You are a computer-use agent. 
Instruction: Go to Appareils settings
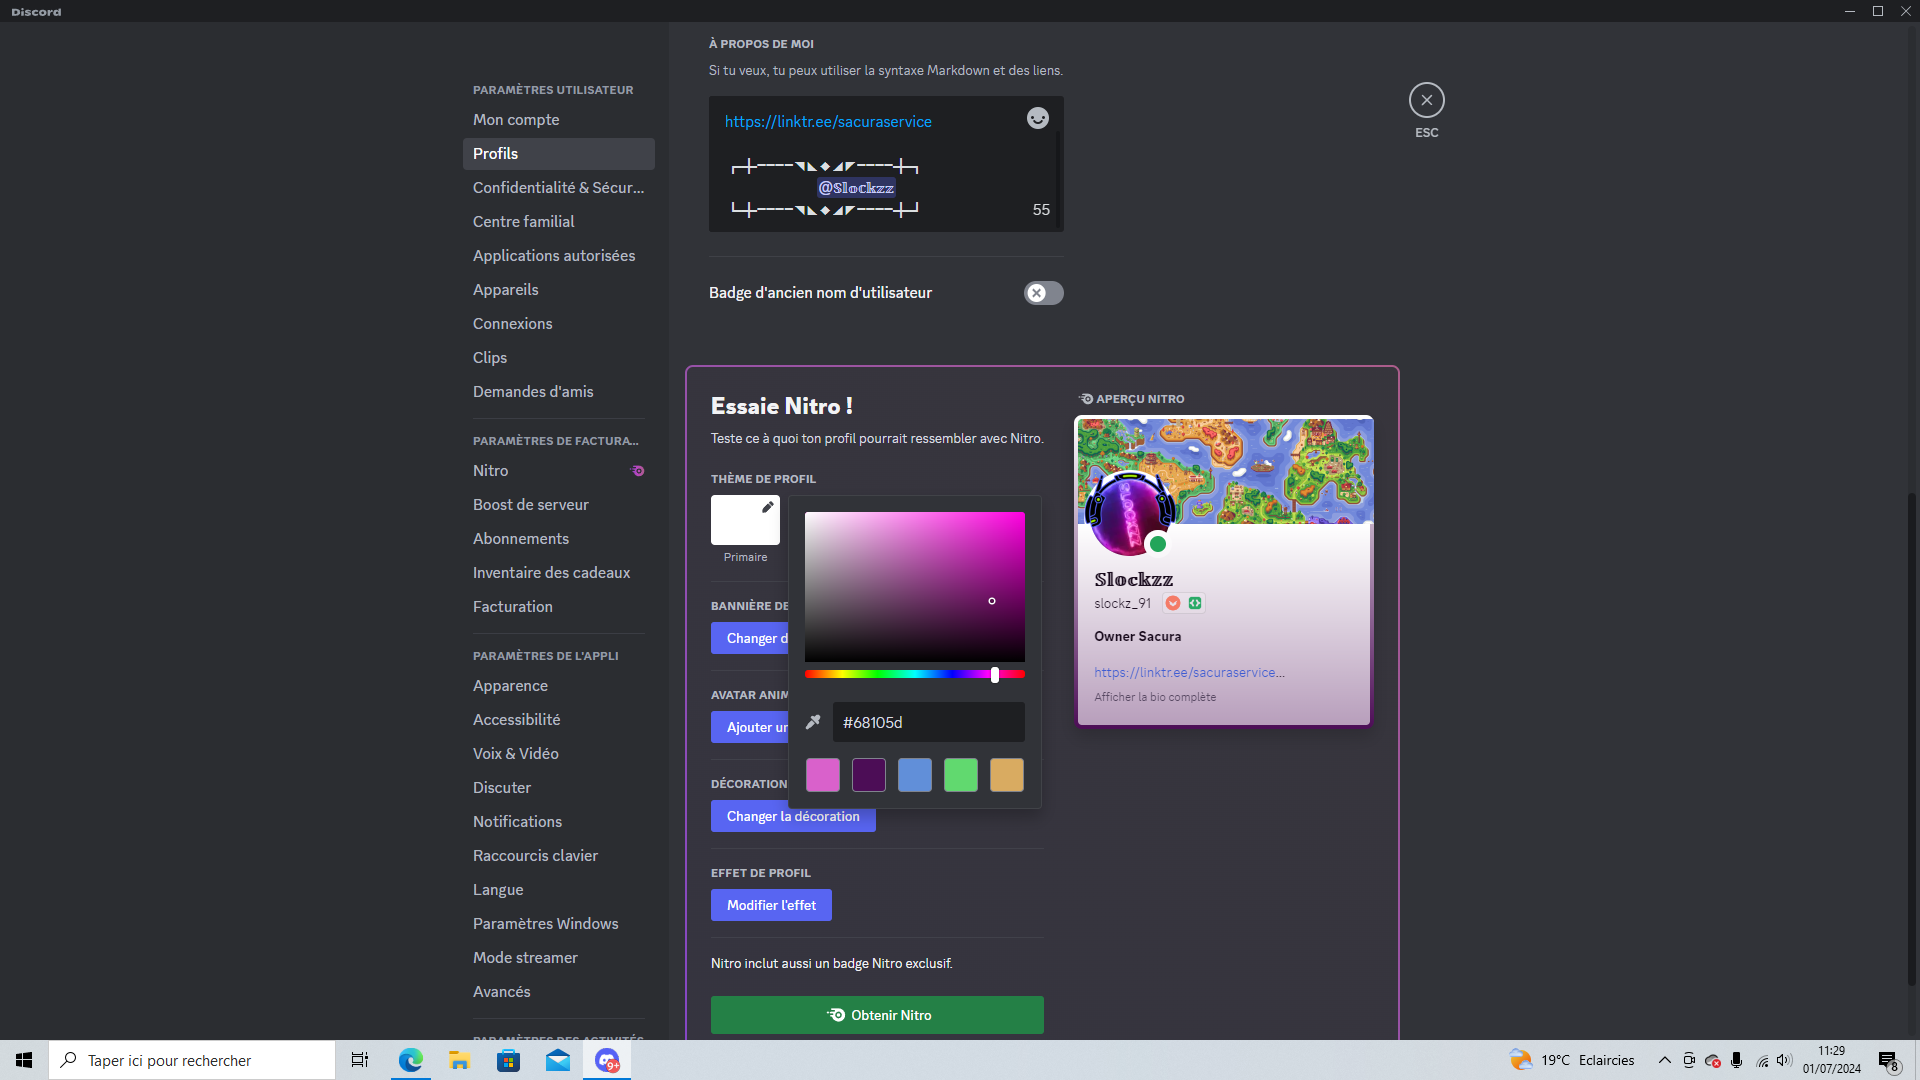coord(558,290)
